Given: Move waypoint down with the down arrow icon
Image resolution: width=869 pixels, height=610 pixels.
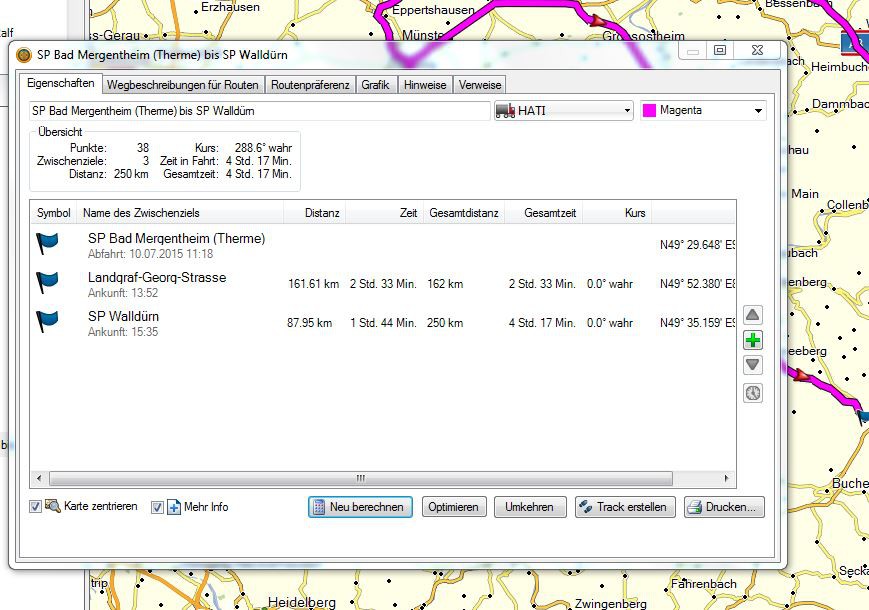Looking at the screenshot, I should pos(753,365).
